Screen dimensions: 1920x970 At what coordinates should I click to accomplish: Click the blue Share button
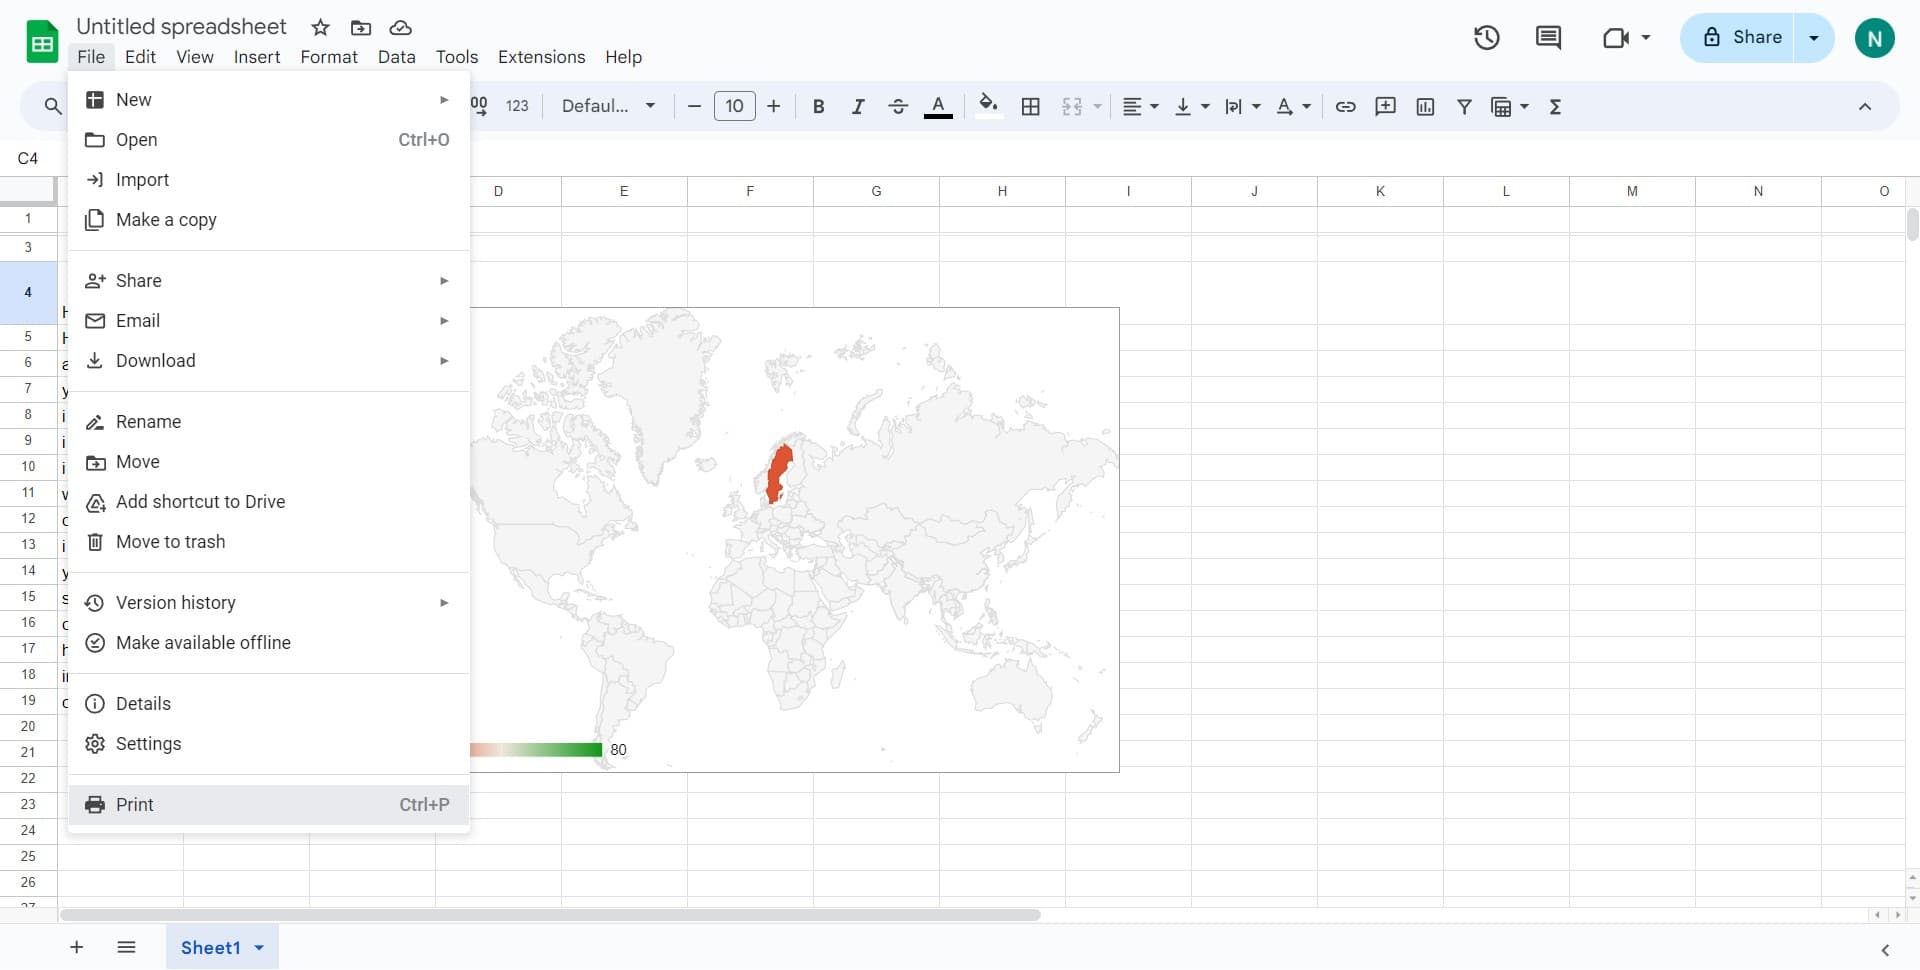tap(1740, 38)
